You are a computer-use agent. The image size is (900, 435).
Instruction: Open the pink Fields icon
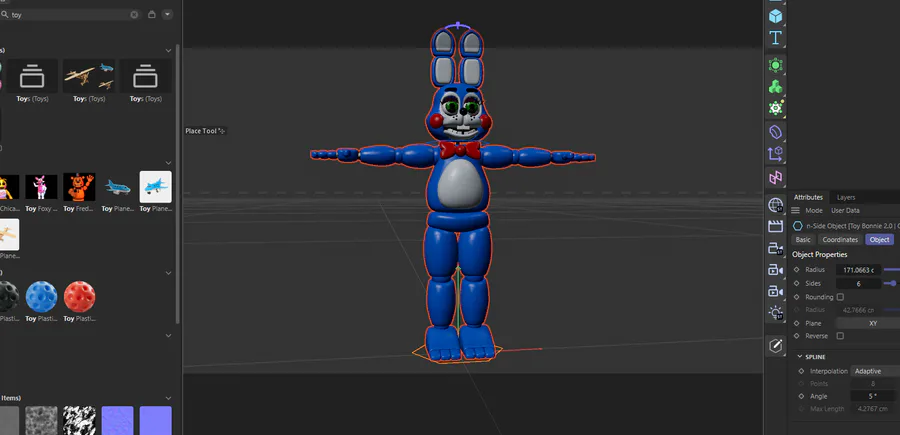[x=775, y=177]
